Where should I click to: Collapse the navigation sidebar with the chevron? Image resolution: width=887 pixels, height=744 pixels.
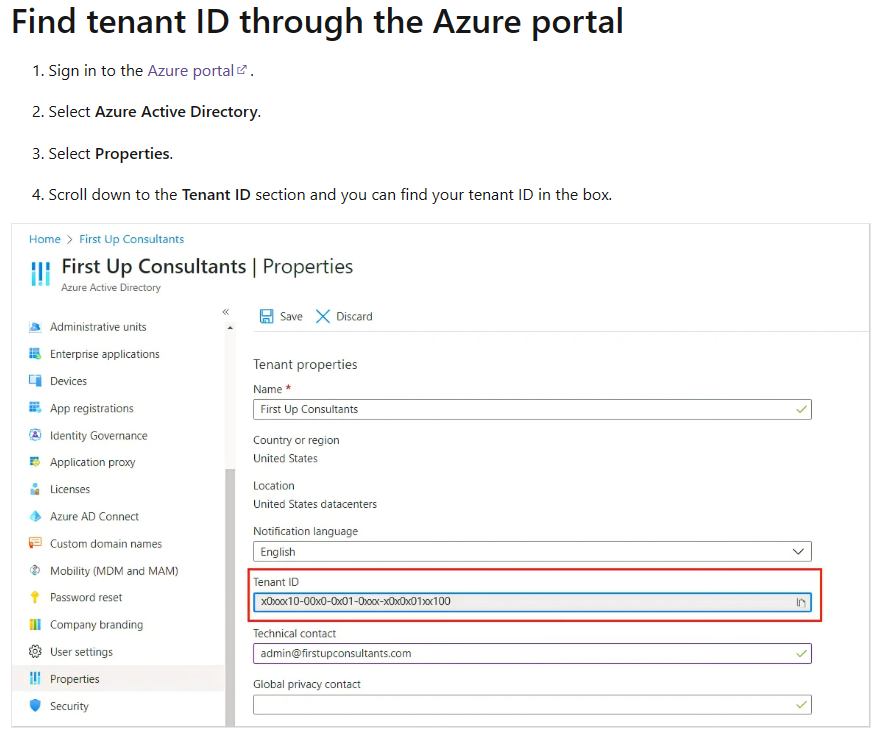tap(226, 311)
